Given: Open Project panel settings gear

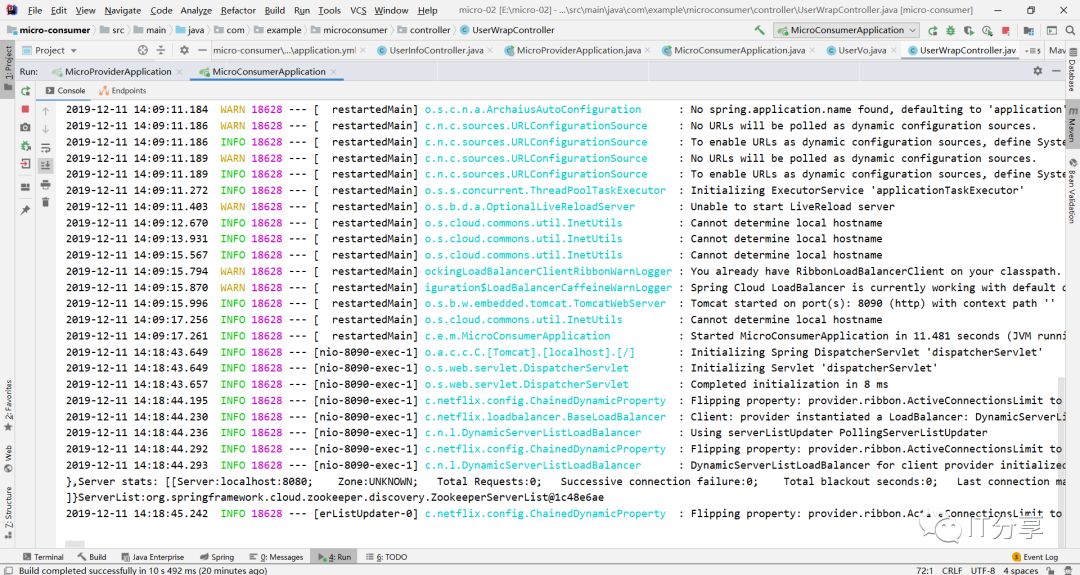Looking at the screenshot, I should coord(184,50).
